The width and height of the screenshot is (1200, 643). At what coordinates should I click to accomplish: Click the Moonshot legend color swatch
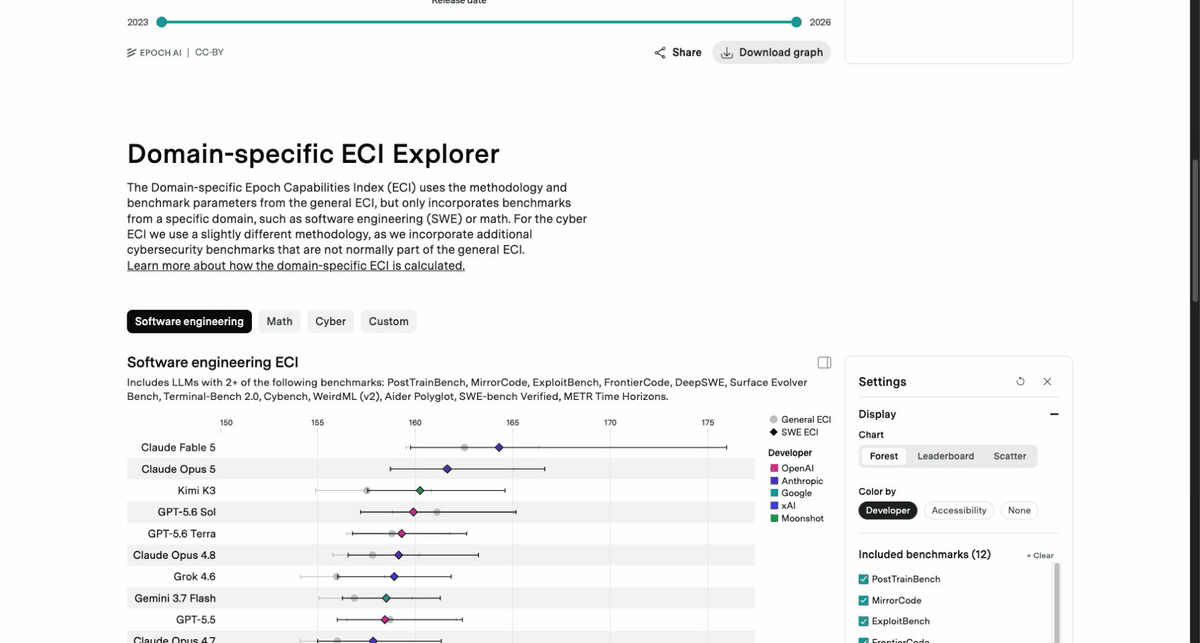point(774,518)
